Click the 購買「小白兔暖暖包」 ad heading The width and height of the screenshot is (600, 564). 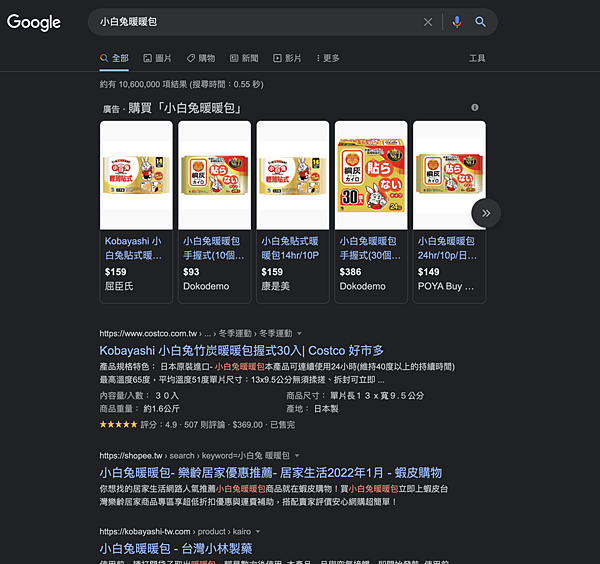pyautogui.click(x=184, y=108)
